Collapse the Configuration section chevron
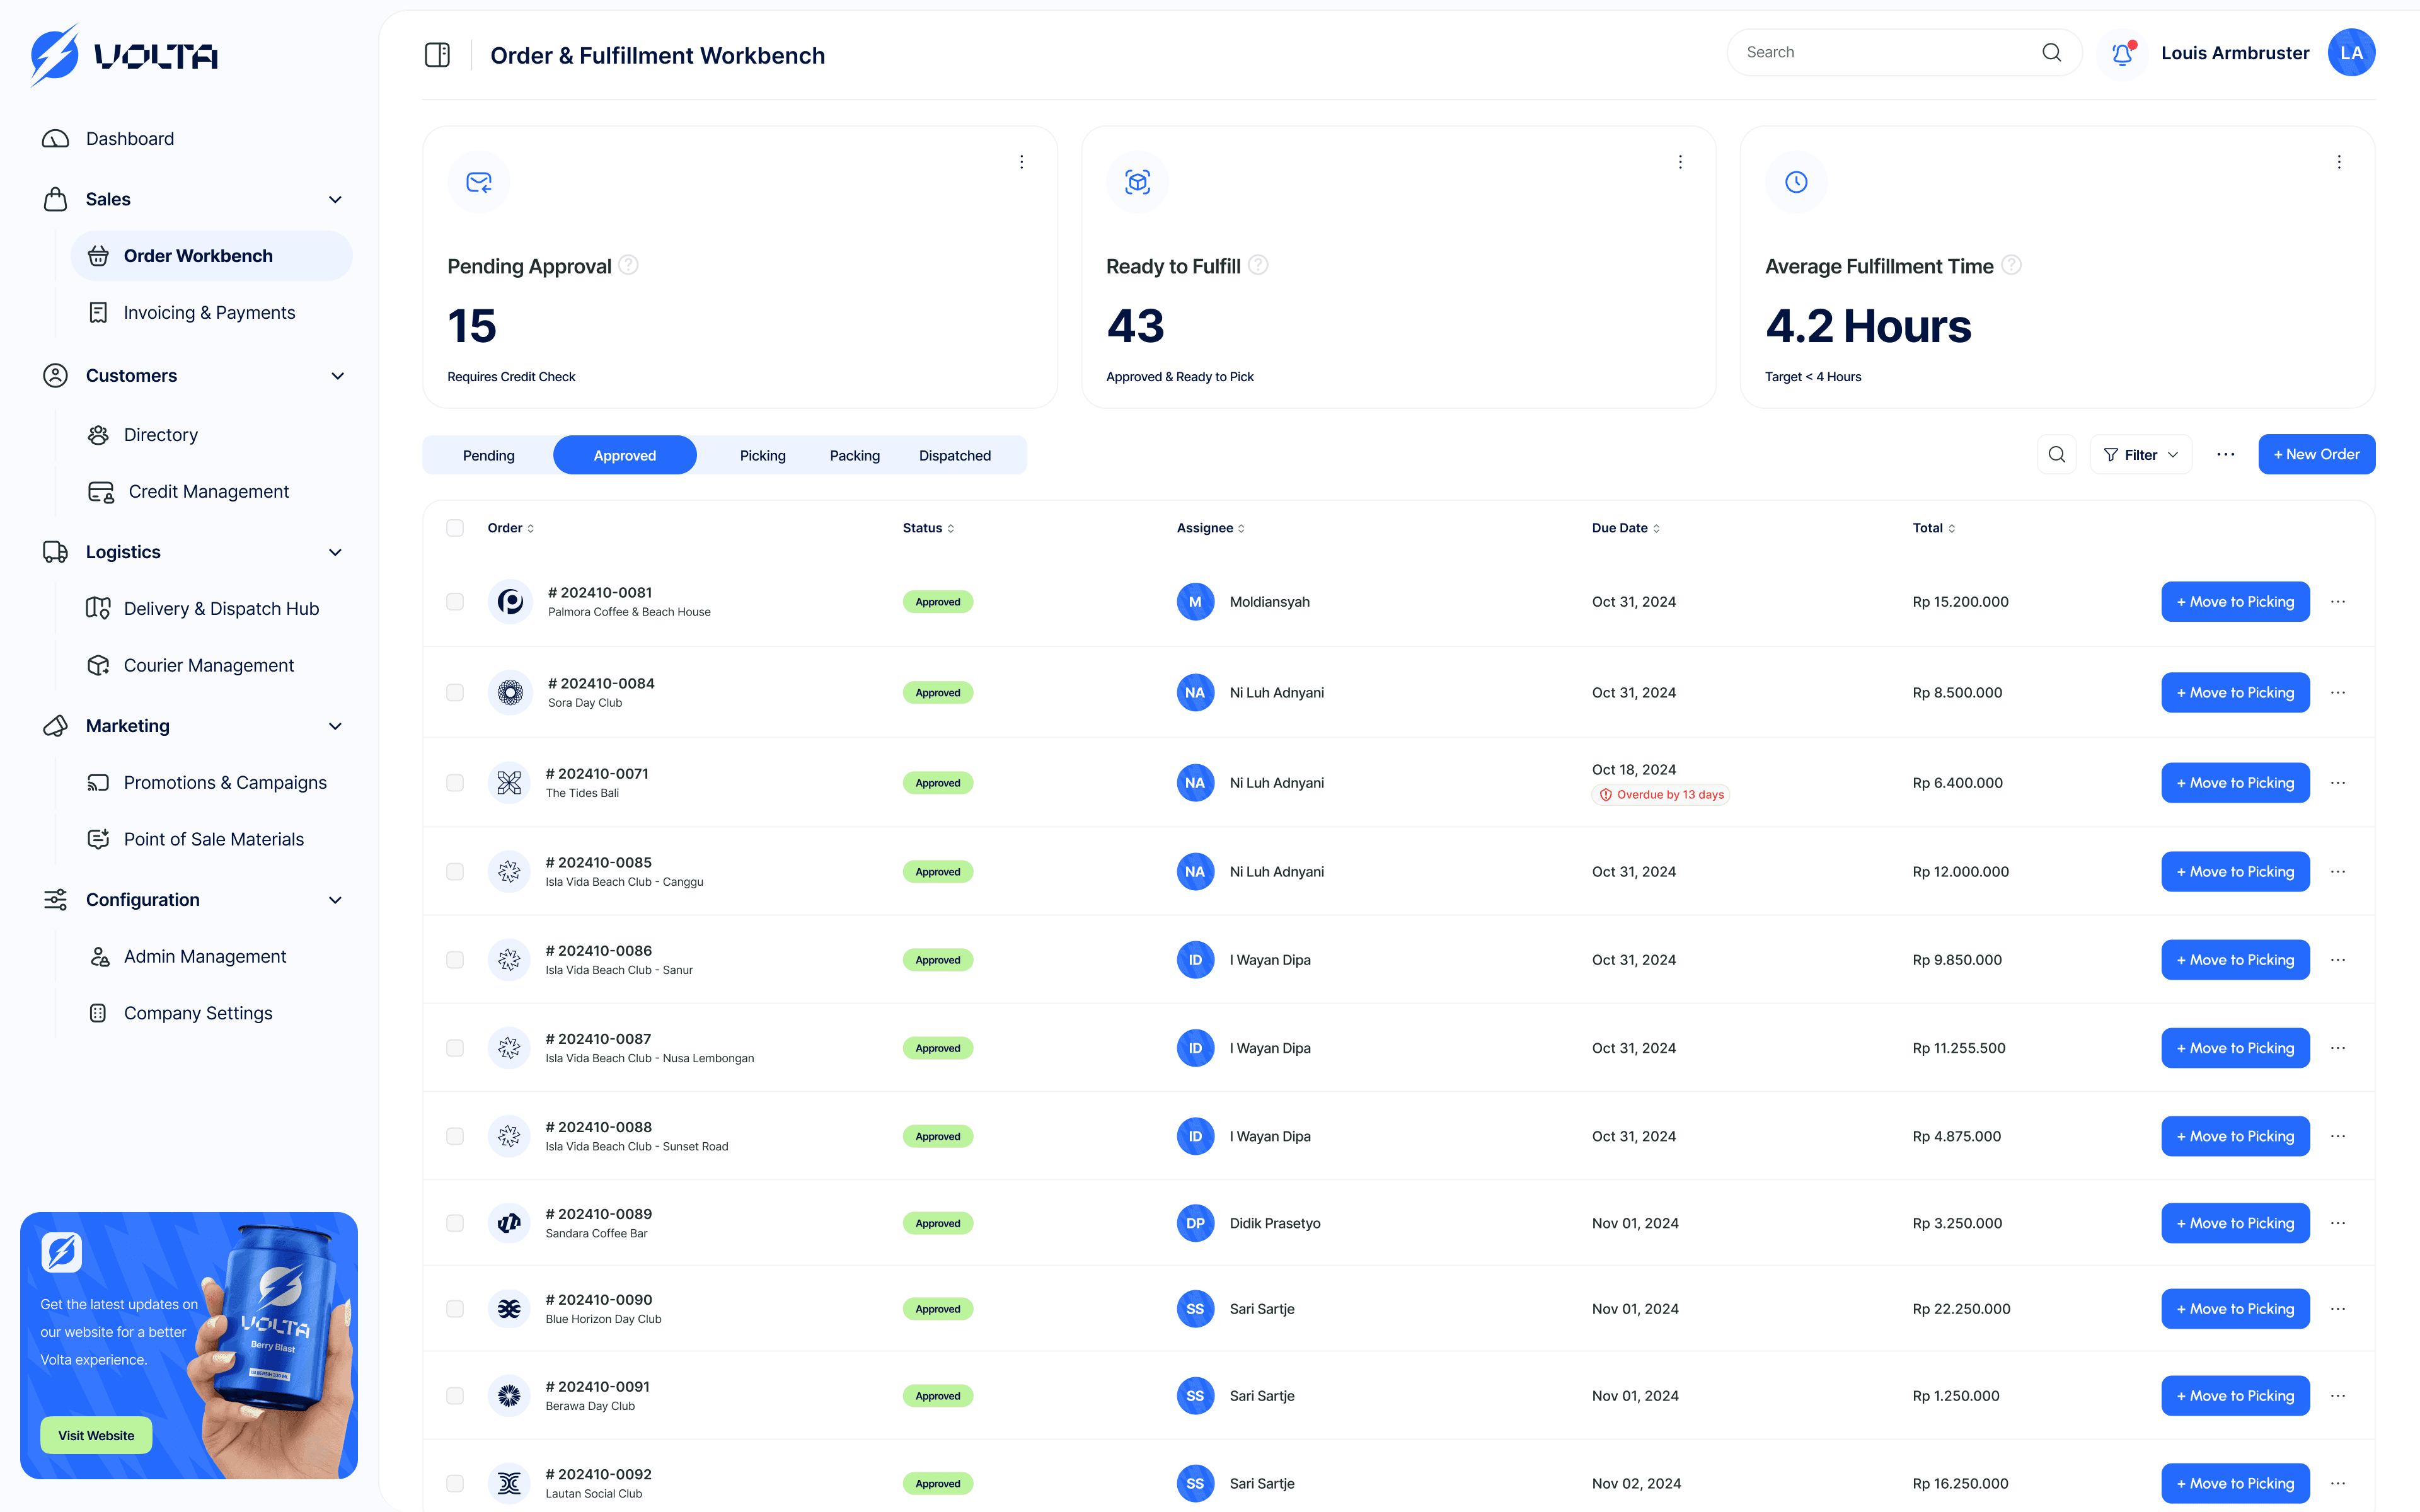This screenshot has width=2420, height=1512. tap(336, 901)
